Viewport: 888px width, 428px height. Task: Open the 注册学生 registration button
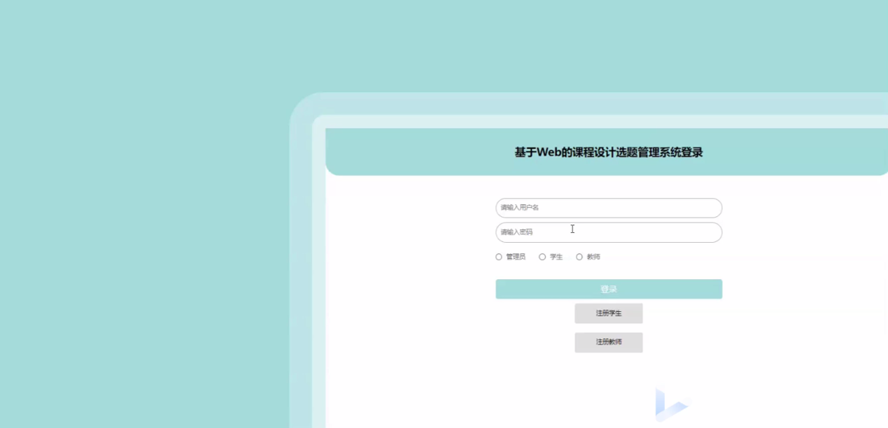[x=609, y=313]
